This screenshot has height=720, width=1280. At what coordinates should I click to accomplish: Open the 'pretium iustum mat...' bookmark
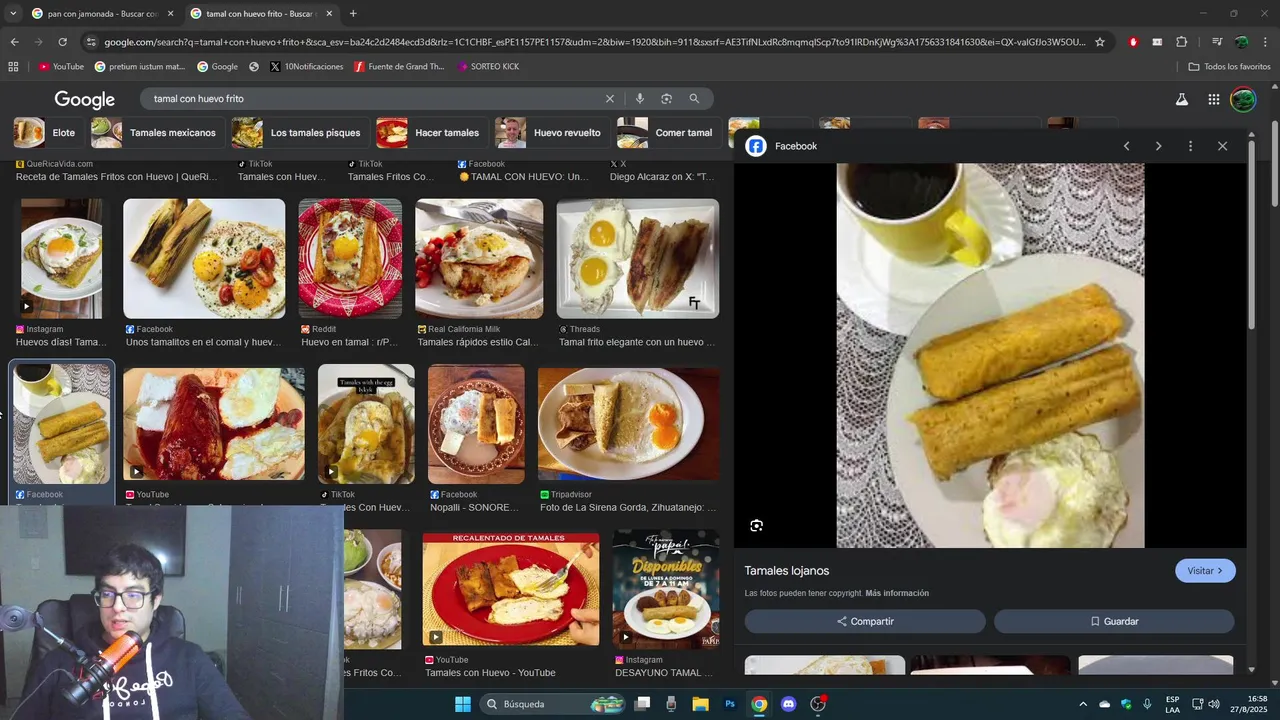(140, 67)
